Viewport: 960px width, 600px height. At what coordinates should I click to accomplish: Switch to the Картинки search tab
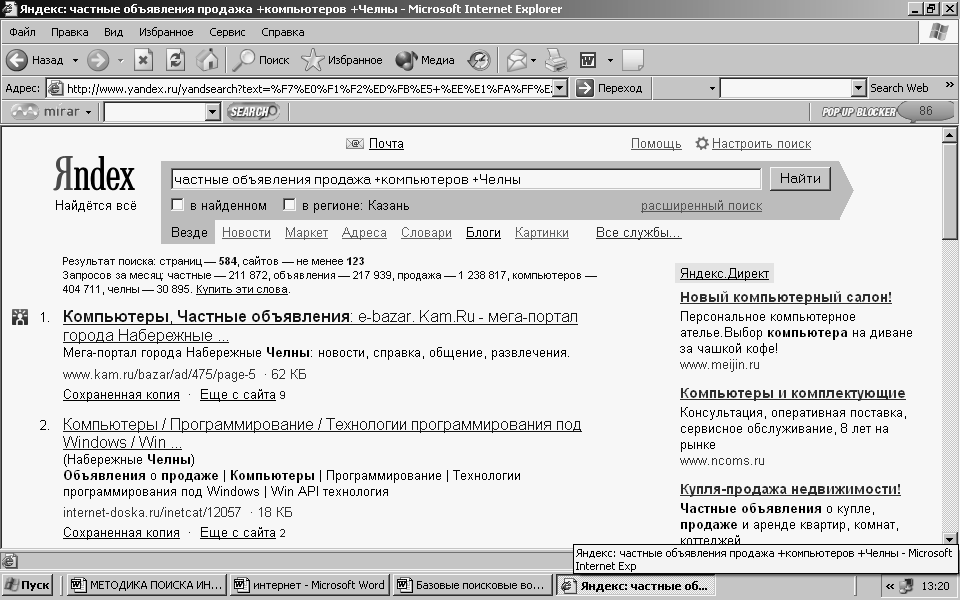pos(542,233)
